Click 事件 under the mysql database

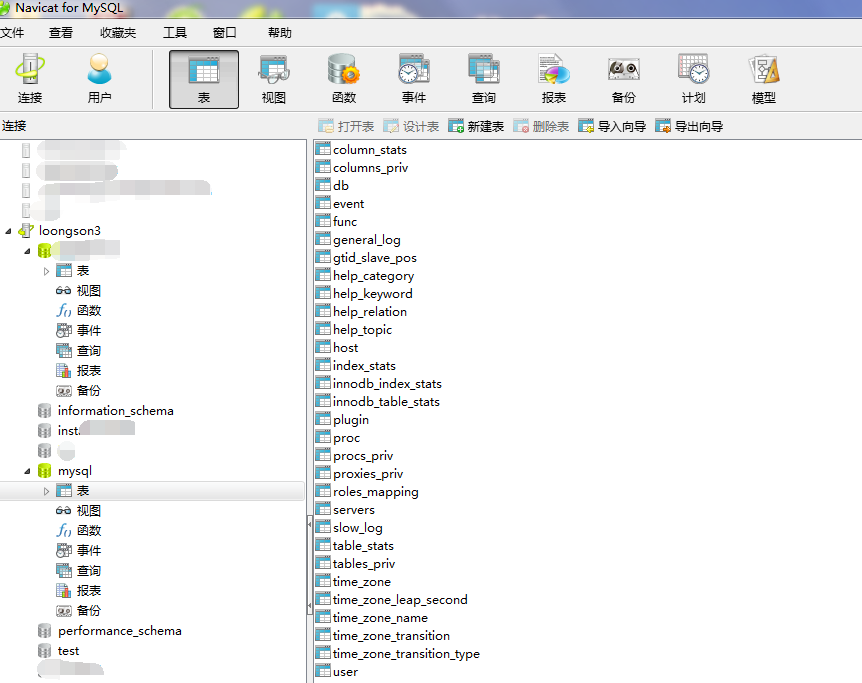coord(89,550)
